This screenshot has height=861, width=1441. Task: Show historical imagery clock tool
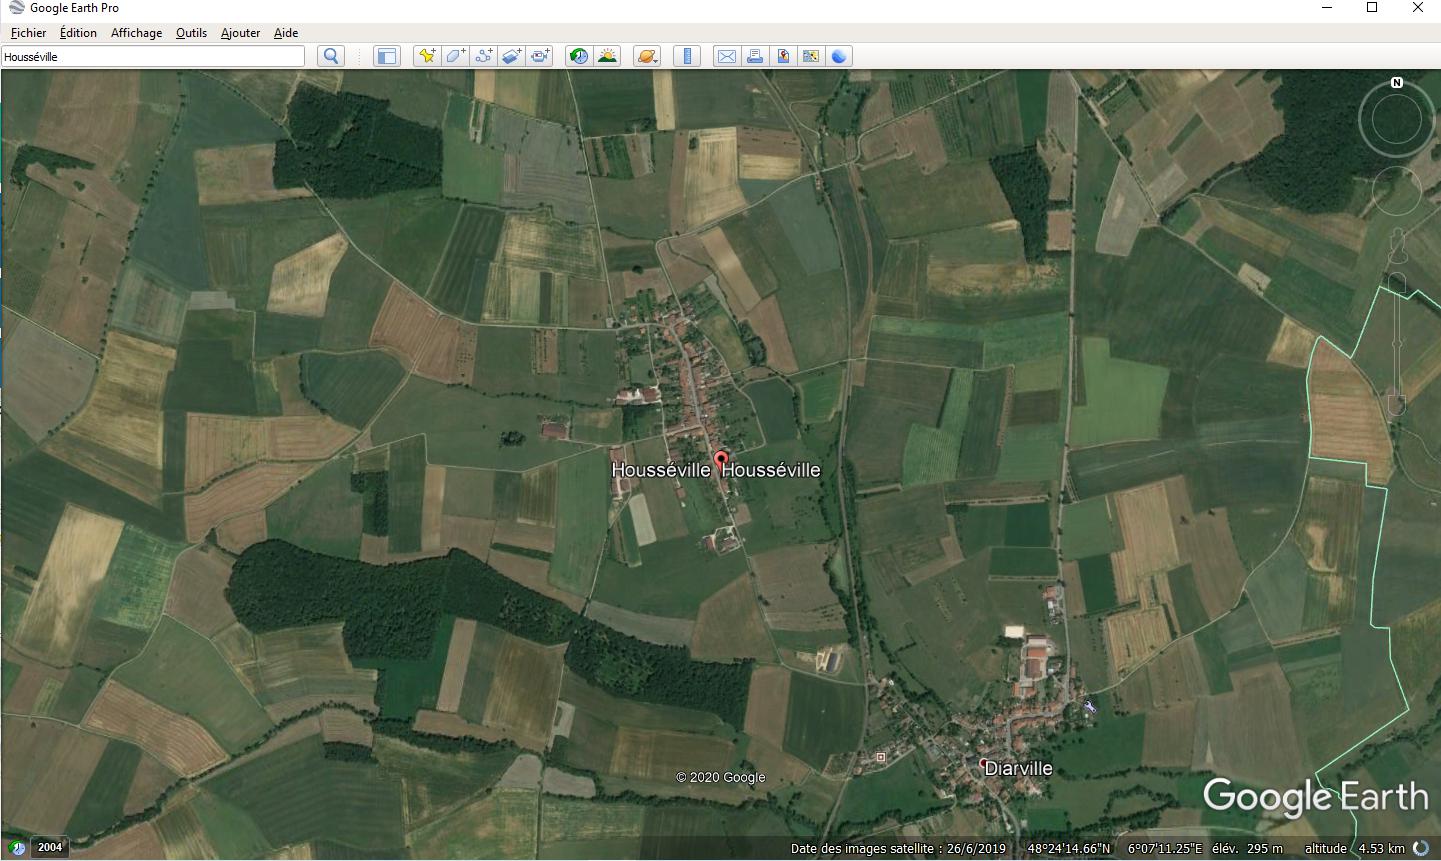coord(579,56)
